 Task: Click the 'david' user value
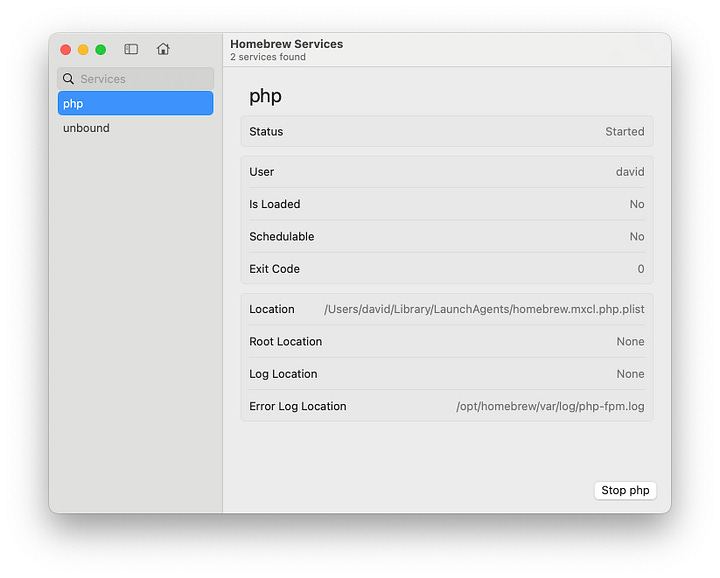click(x=630, y=172)
